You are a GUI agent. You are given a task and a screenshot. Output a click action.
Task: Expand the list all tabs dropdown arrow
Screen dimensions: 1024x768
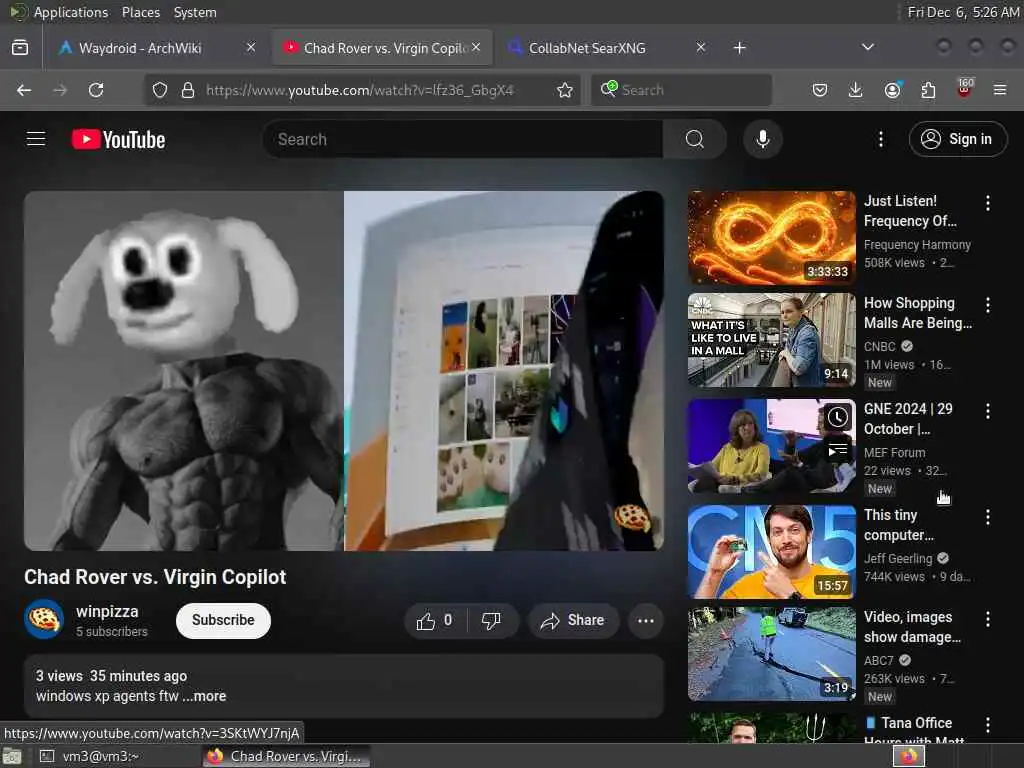(867, 47)
